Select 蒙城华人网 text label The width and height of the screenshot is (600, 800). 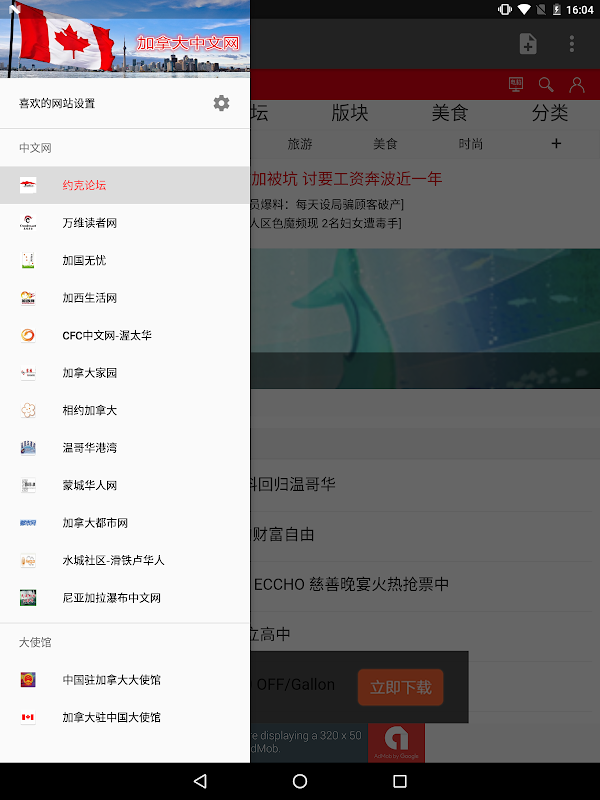click(90, 485)
